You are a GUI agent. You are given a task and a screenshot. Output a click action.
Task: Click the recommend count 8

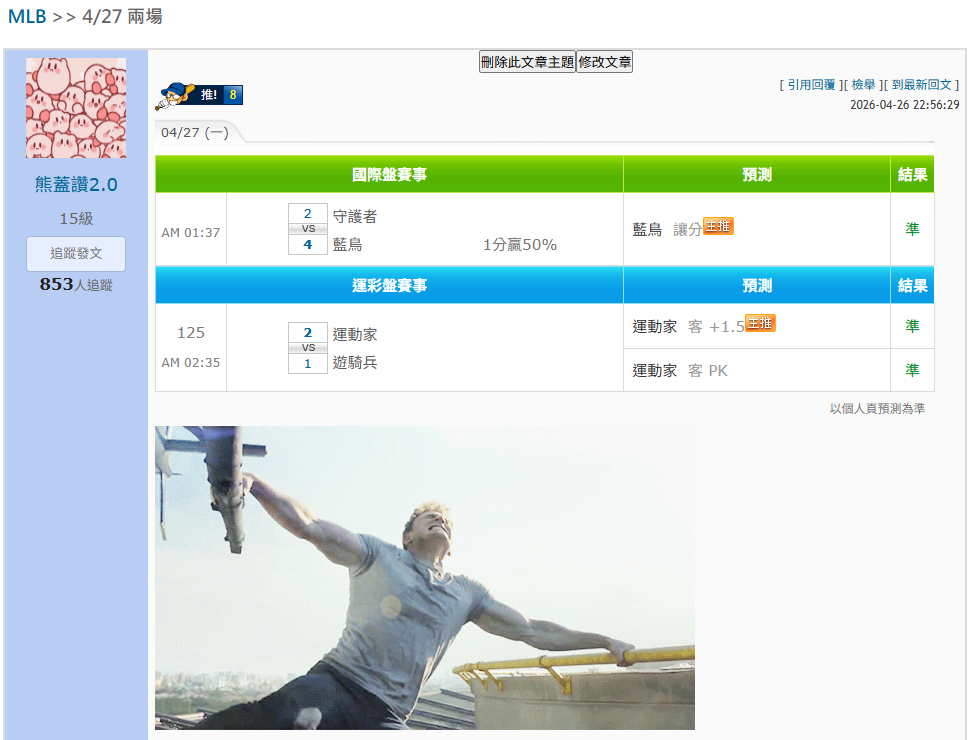click(x=233, y=95)
